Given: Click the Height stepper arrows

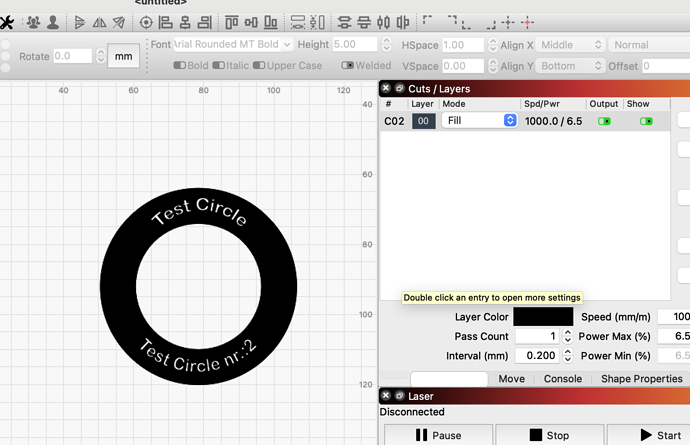Looking at the screenshot, I should click(386, 44).
